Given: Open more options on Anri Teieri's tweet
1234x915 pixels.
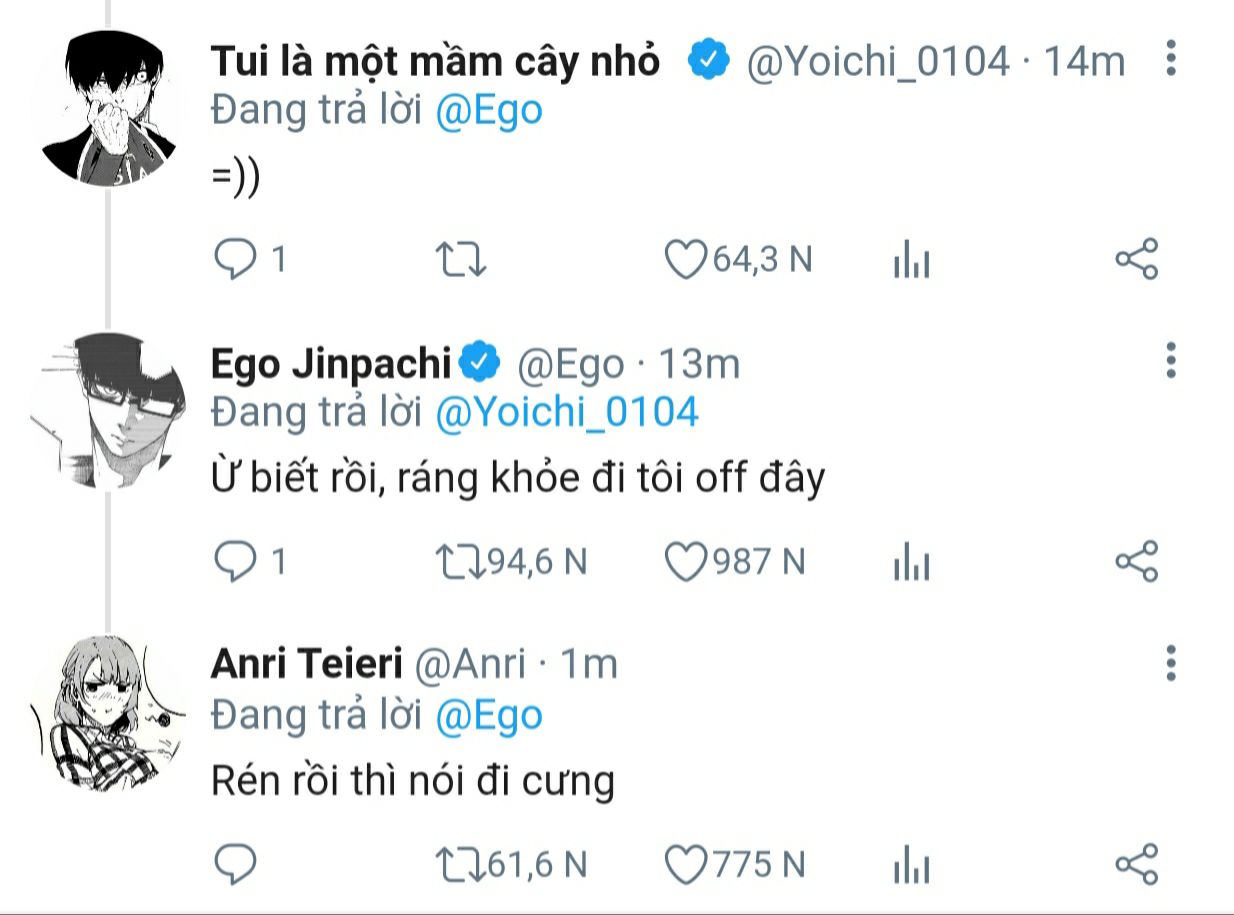Looking at the screenshot, I should pos(1171,662).
